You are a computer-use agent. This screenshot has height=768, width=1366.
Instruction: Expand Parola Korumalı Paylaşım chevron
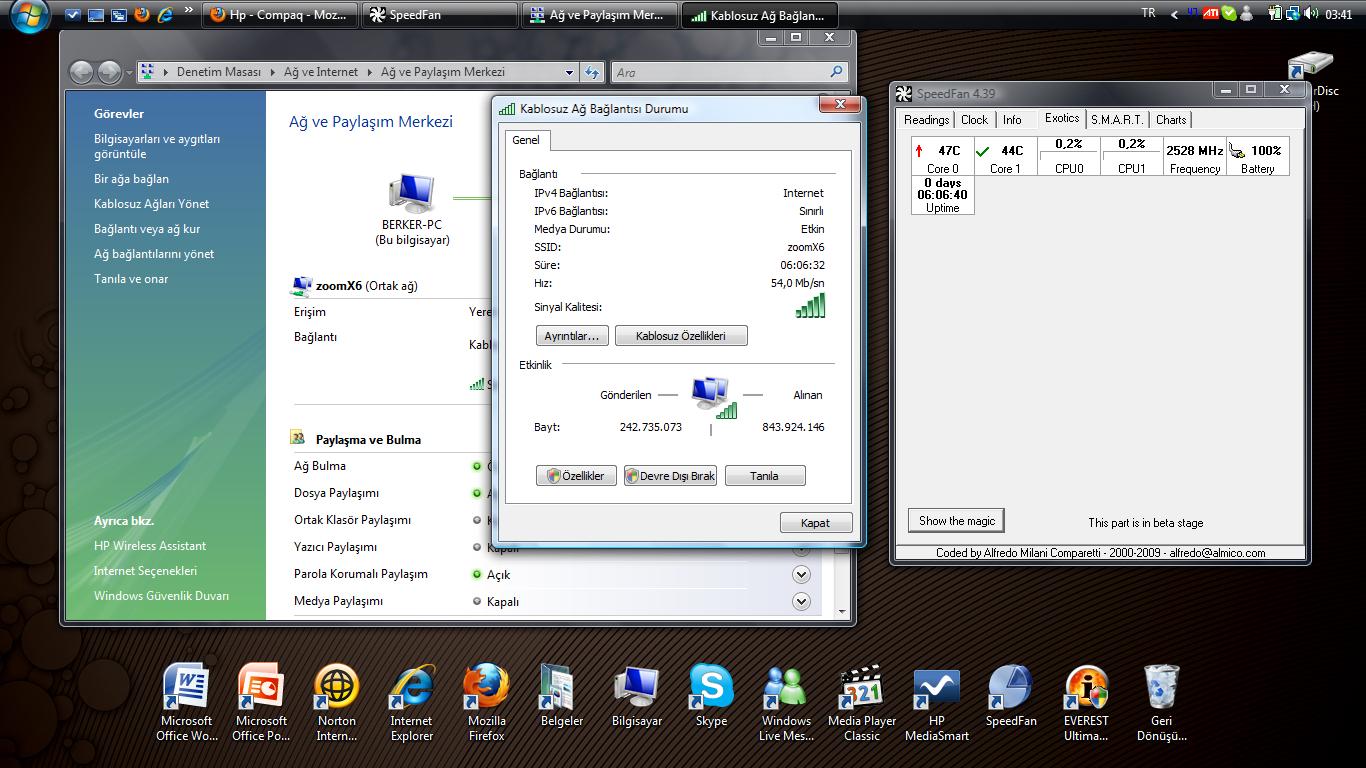pyautogui.click(x=801, y=575)
